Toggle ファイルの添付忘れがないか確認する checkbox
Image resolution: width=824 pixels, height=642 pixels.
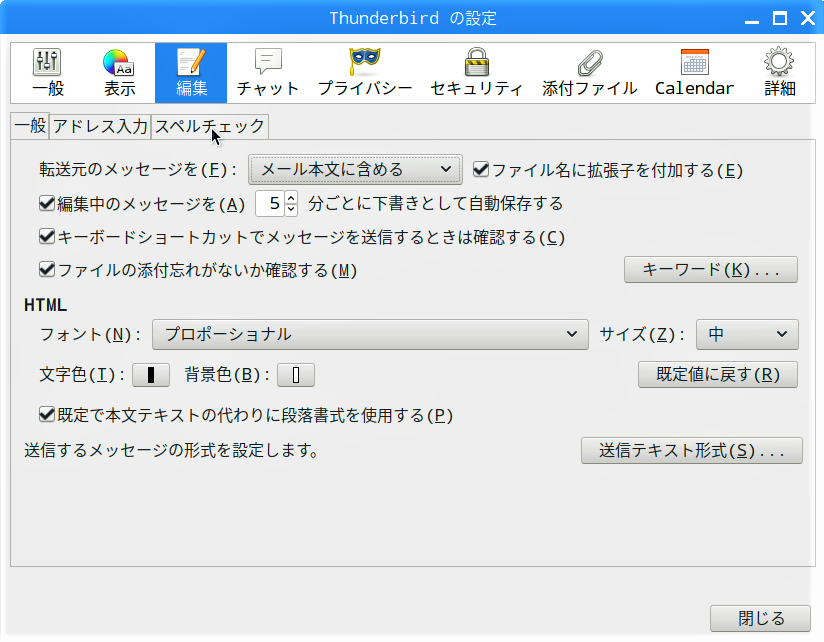(x=47, y=270)
